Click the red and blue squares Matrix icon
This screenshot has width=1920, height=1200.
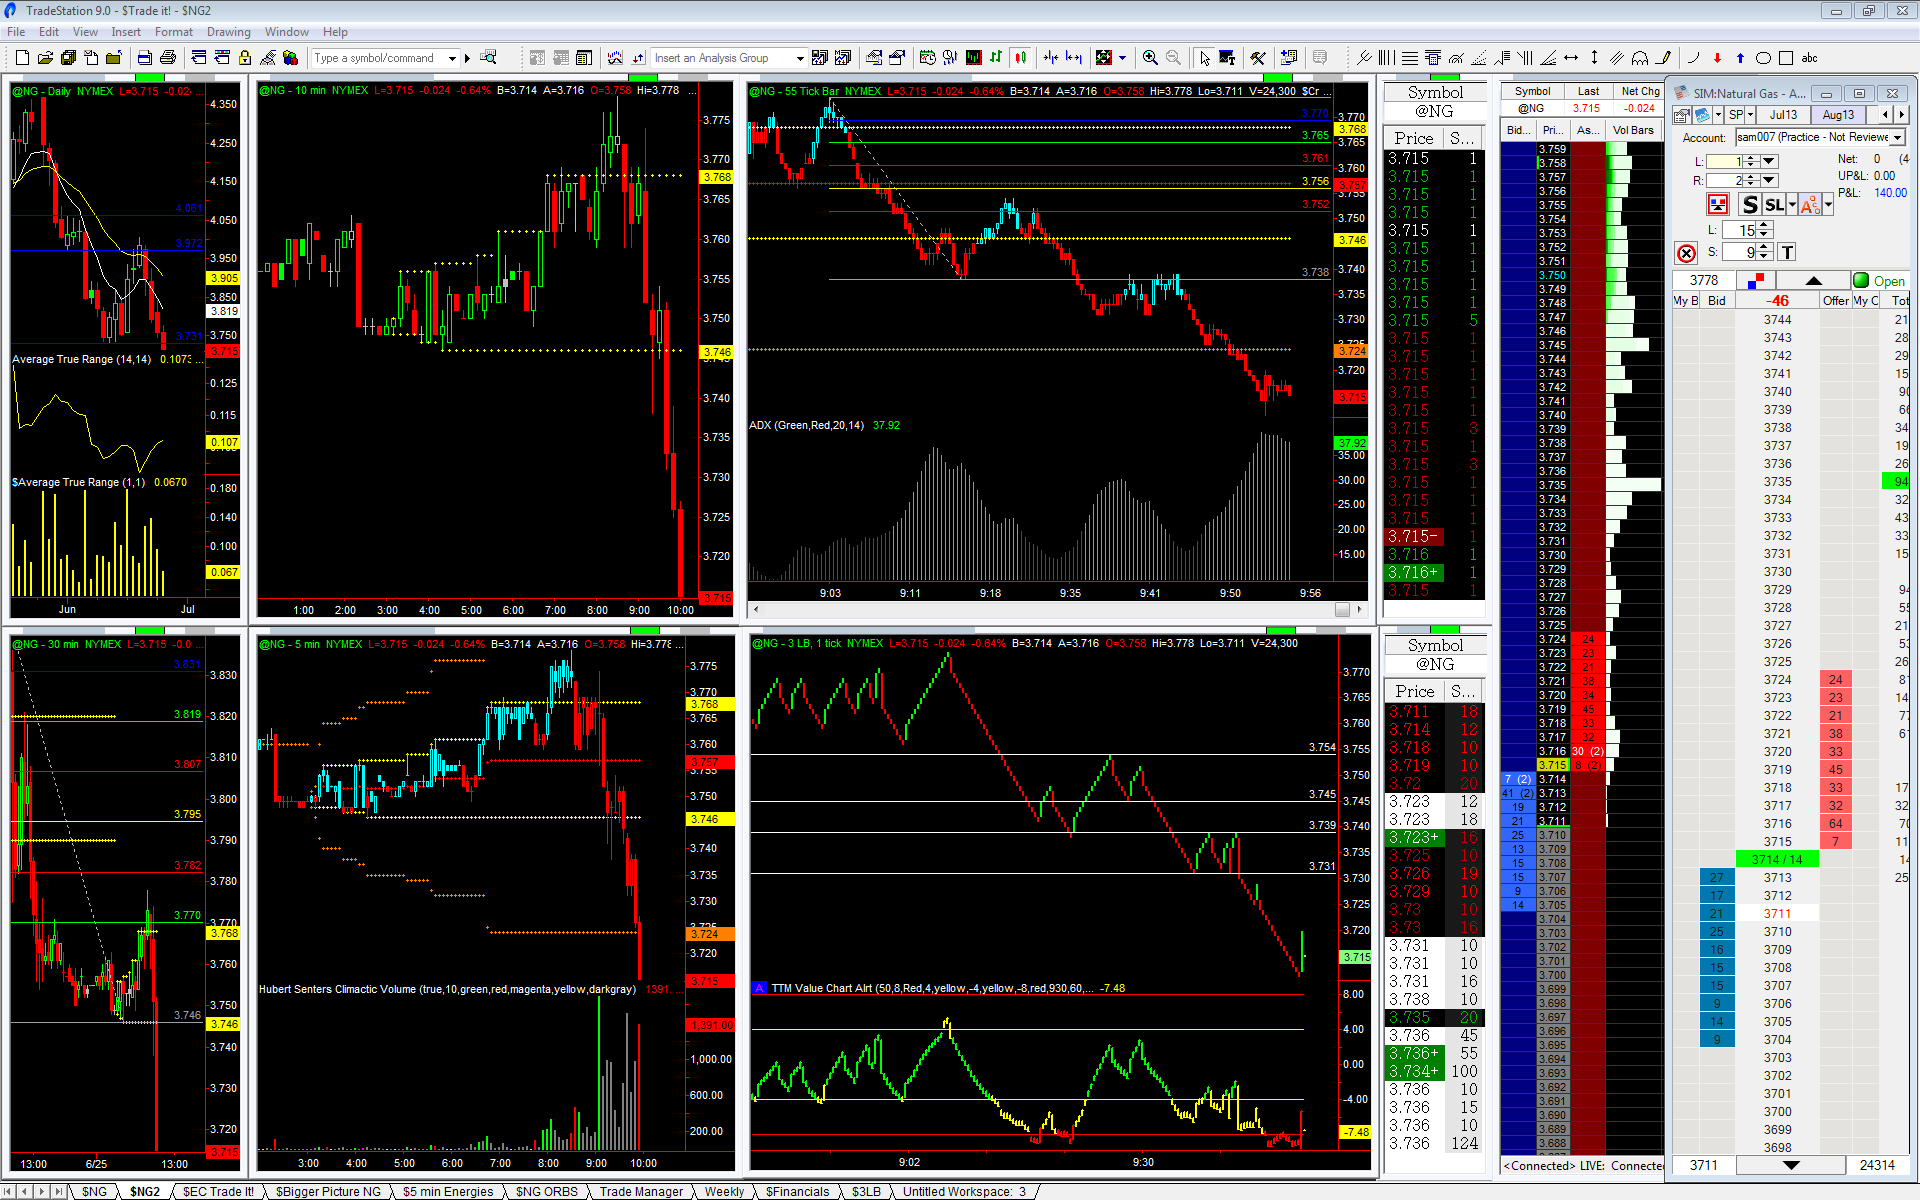pos(1756,280)
